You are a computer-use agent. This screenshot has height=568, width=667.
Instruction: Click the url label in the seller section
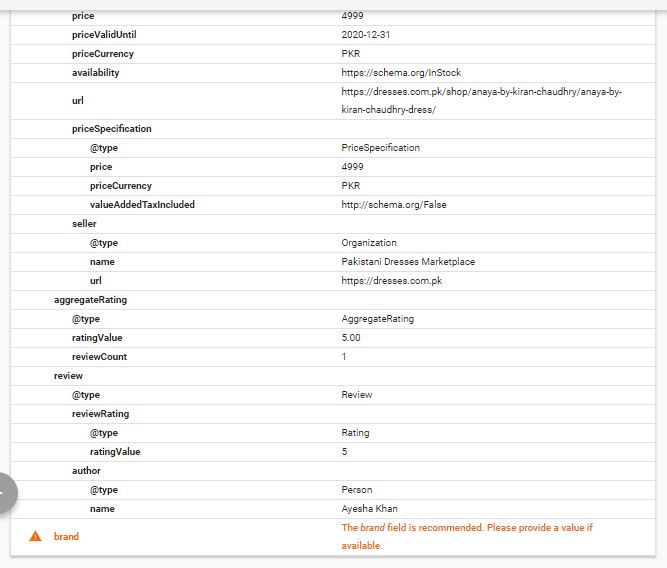(96, 281)
